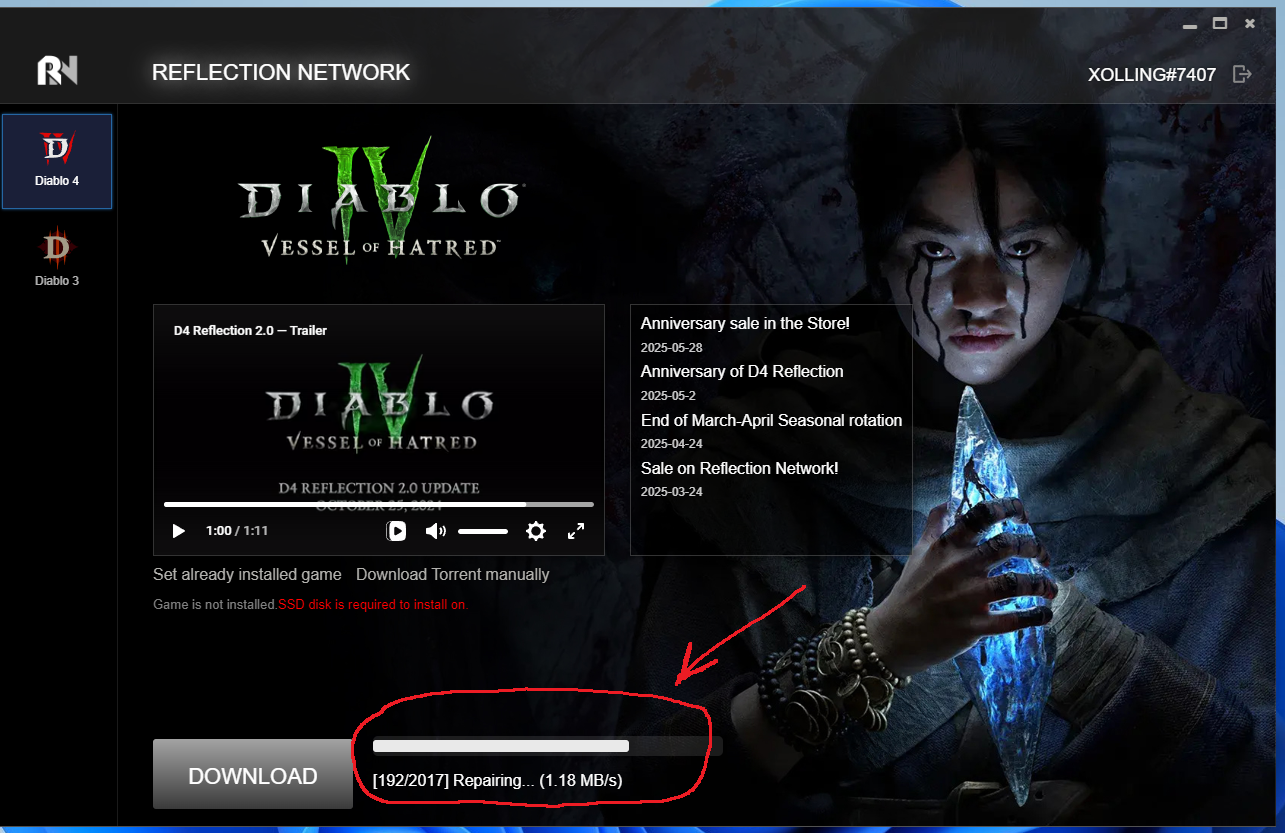Log out using the exit icon
The width and height of the screenshot is (1285, 833).
pos(1242,74)
